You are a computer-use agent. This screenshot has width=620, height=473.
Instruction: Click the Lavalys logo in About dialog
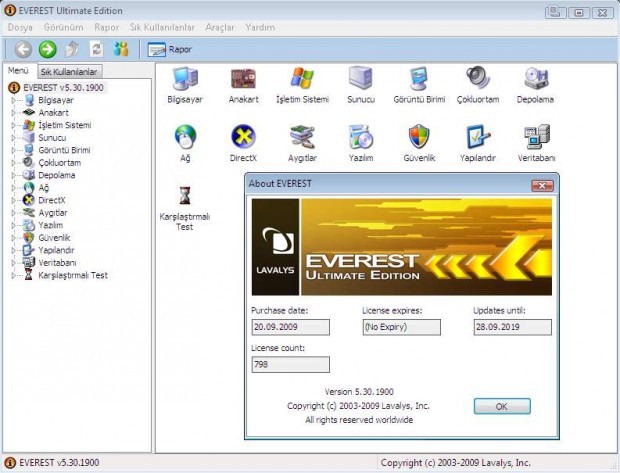276,247
